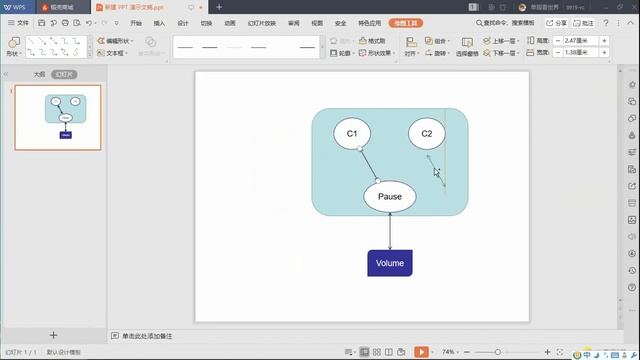Screen dimensions: 640x360
Task: Click the zoom slider handle
Action: point(498,352)
